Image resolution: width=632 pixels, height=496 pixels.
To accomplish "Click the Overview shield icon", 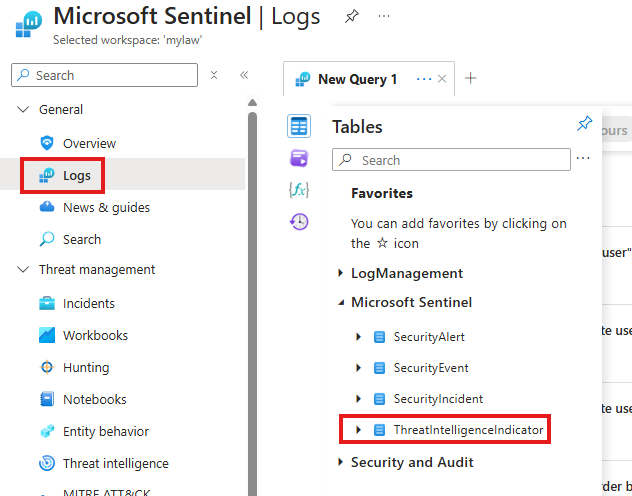I will coord(47,143).
